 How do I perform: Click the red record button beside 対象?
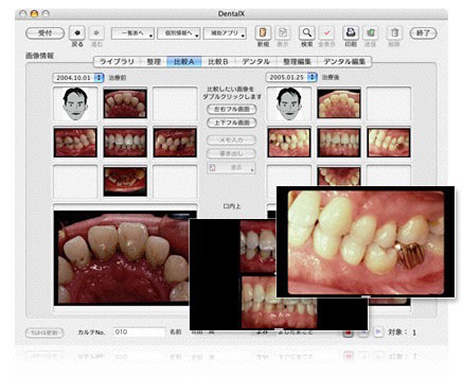coord(348,332)
